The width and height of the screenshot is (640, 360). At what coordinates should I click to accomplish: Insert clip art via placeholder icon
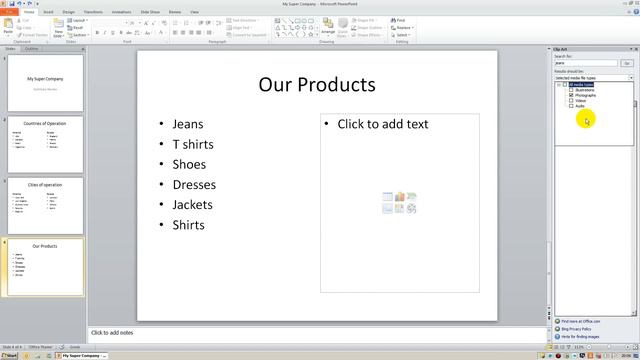400,209
